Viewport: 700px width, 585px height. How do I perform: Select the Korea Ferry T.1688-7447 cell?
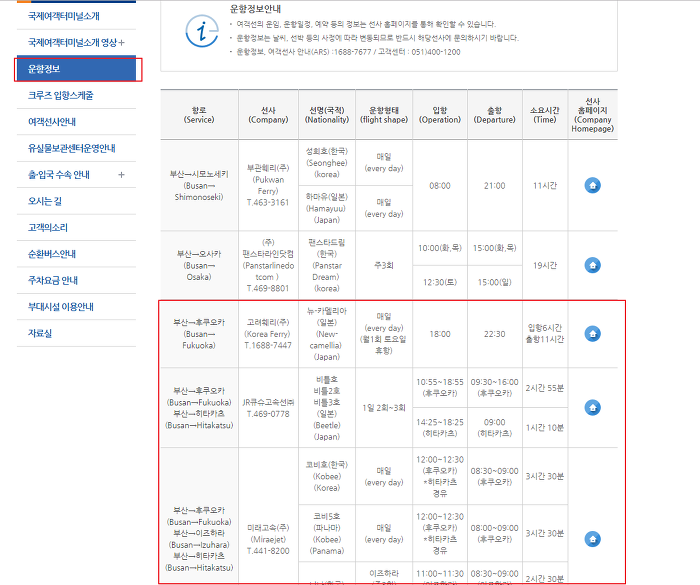tap(268, 334)
